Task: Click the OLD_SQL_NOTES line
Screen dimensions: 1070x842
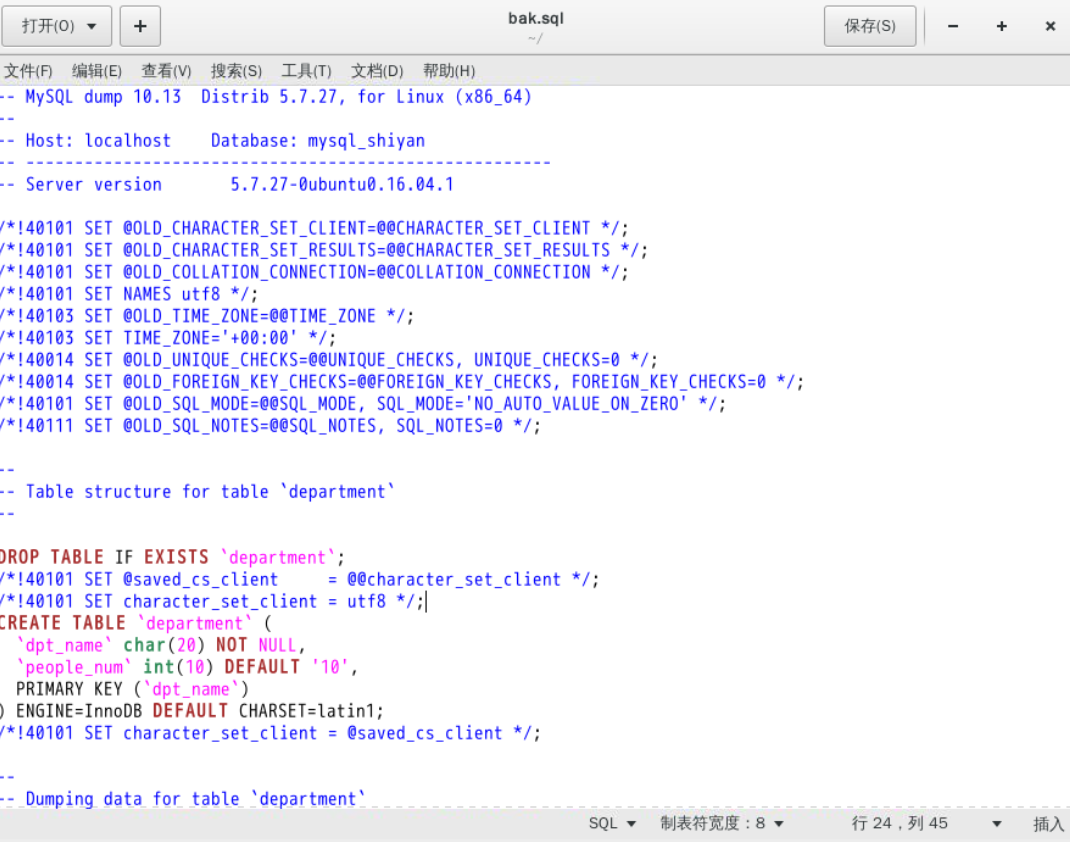Action: pos(270,426)
